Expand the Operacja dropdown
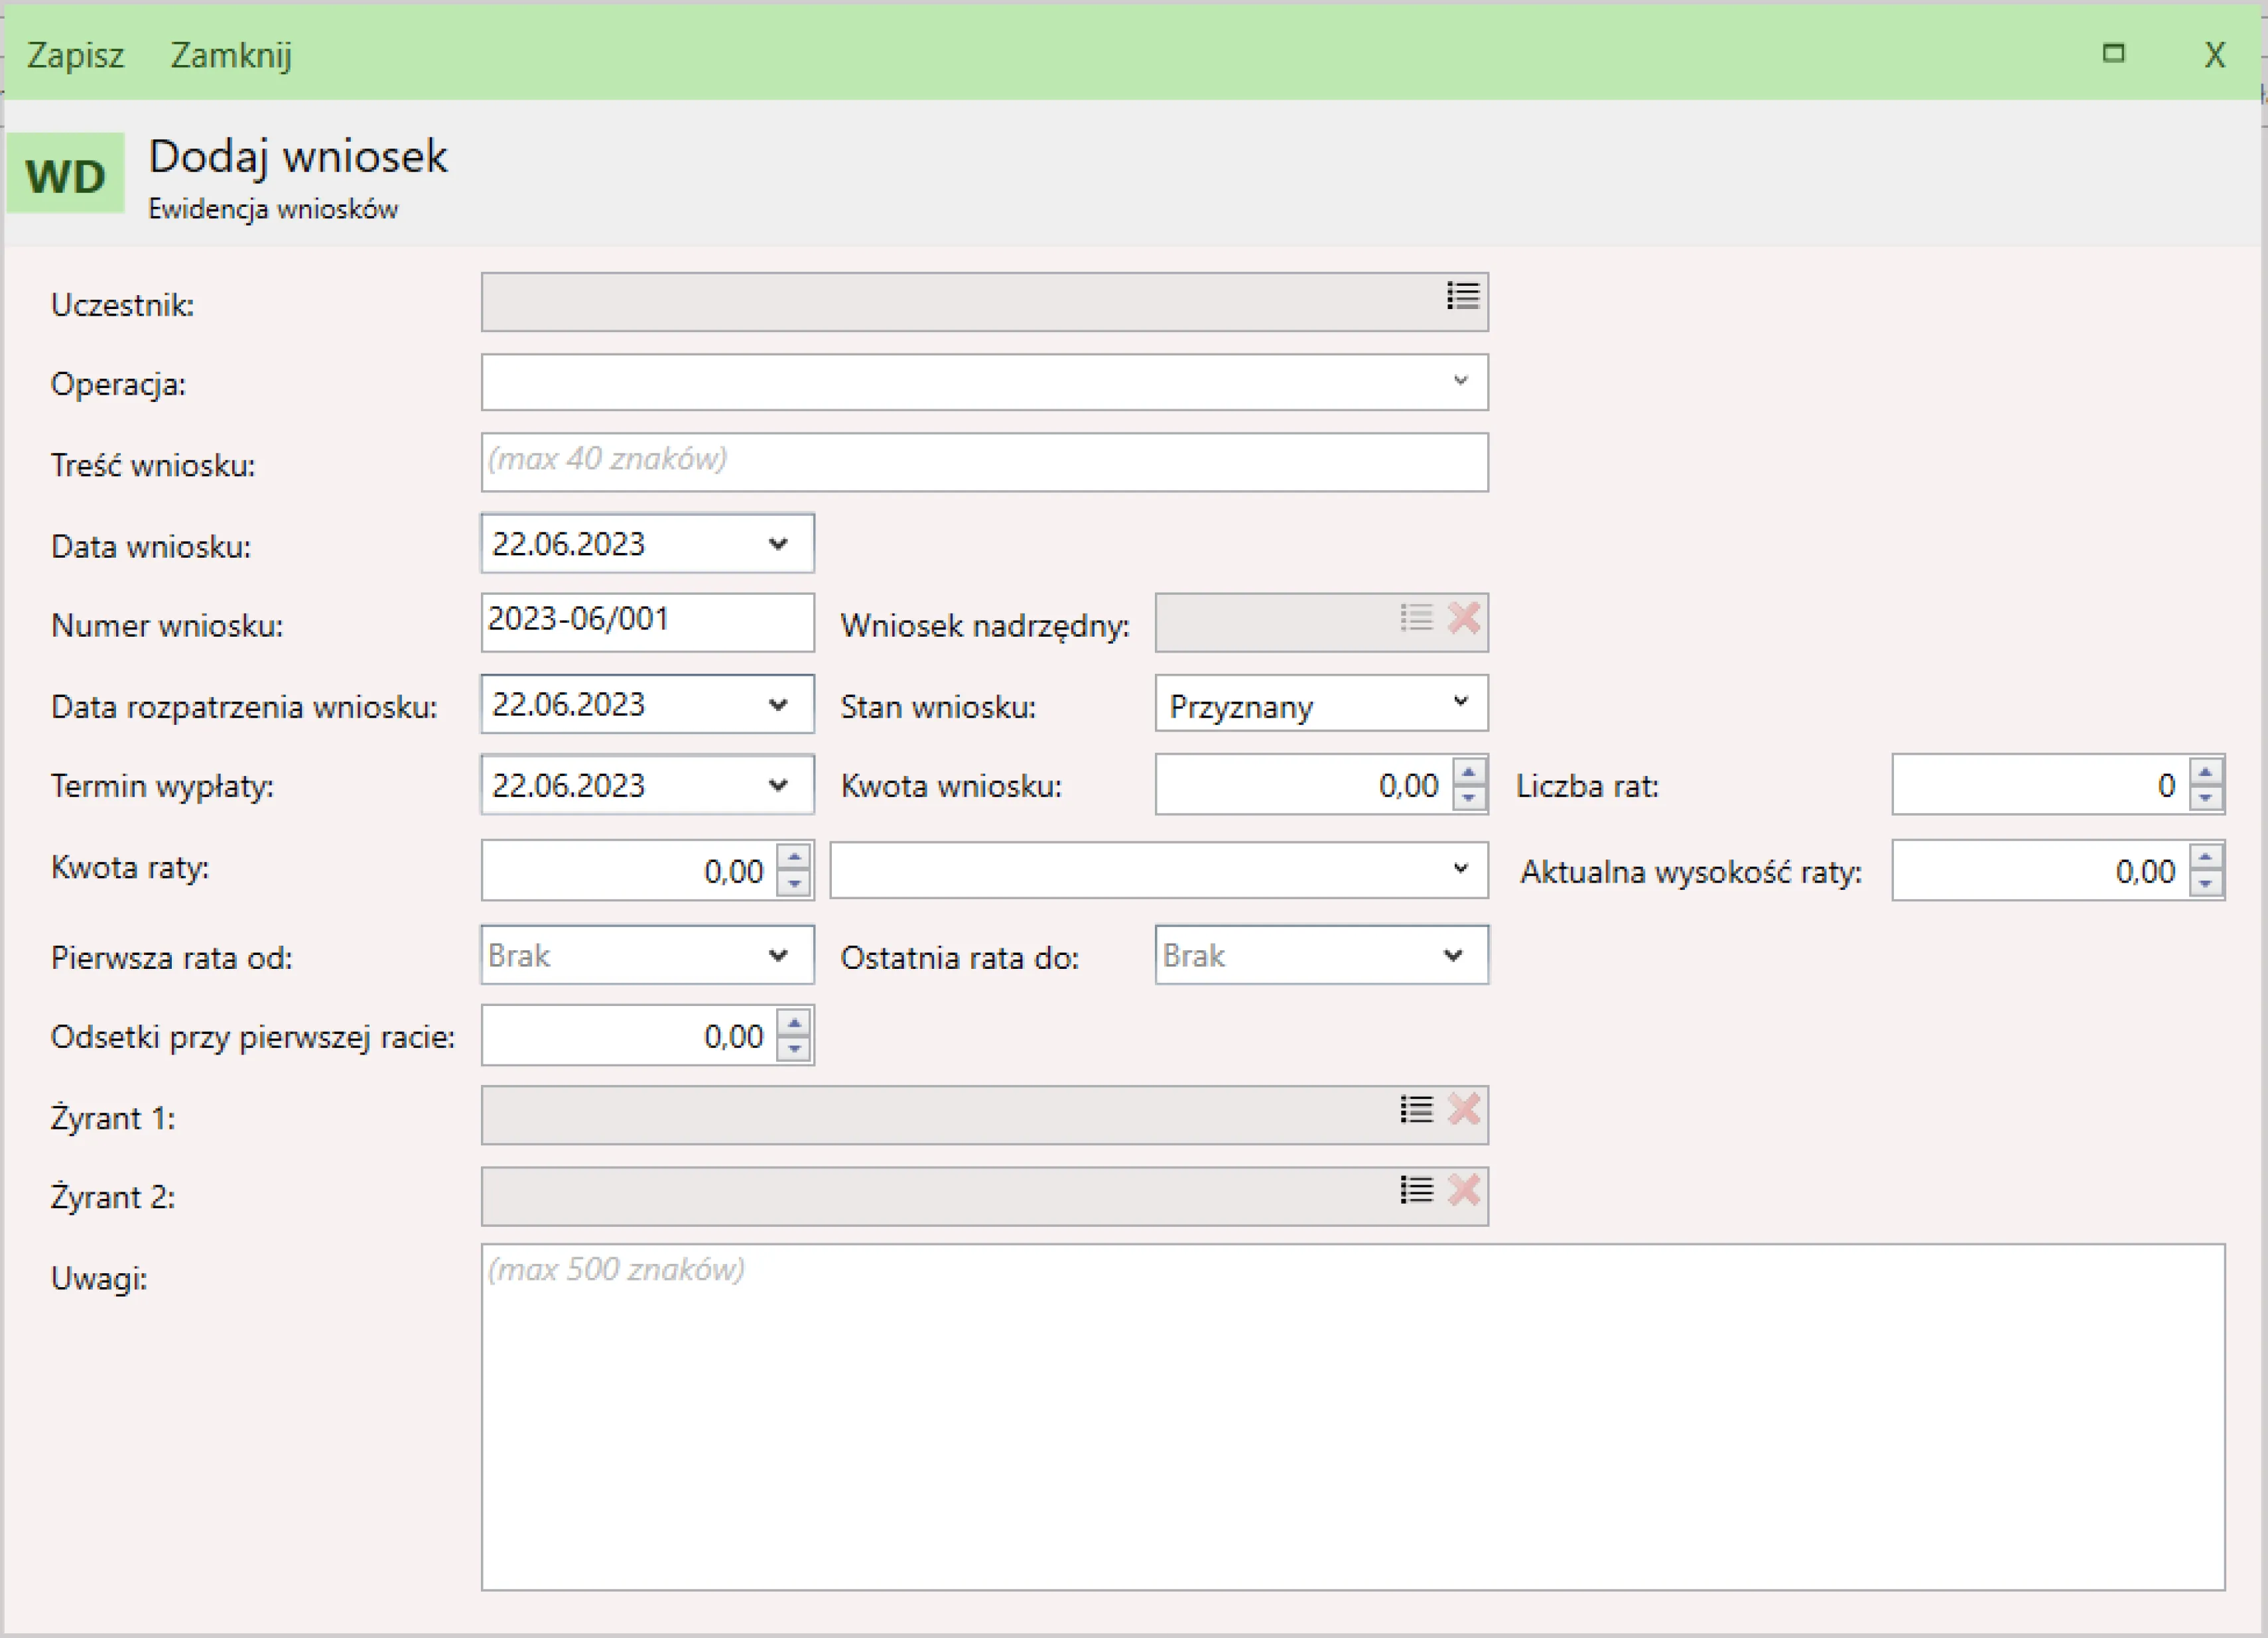The width and height of the screenshot is (2268, 1638). coord(1461,381)
